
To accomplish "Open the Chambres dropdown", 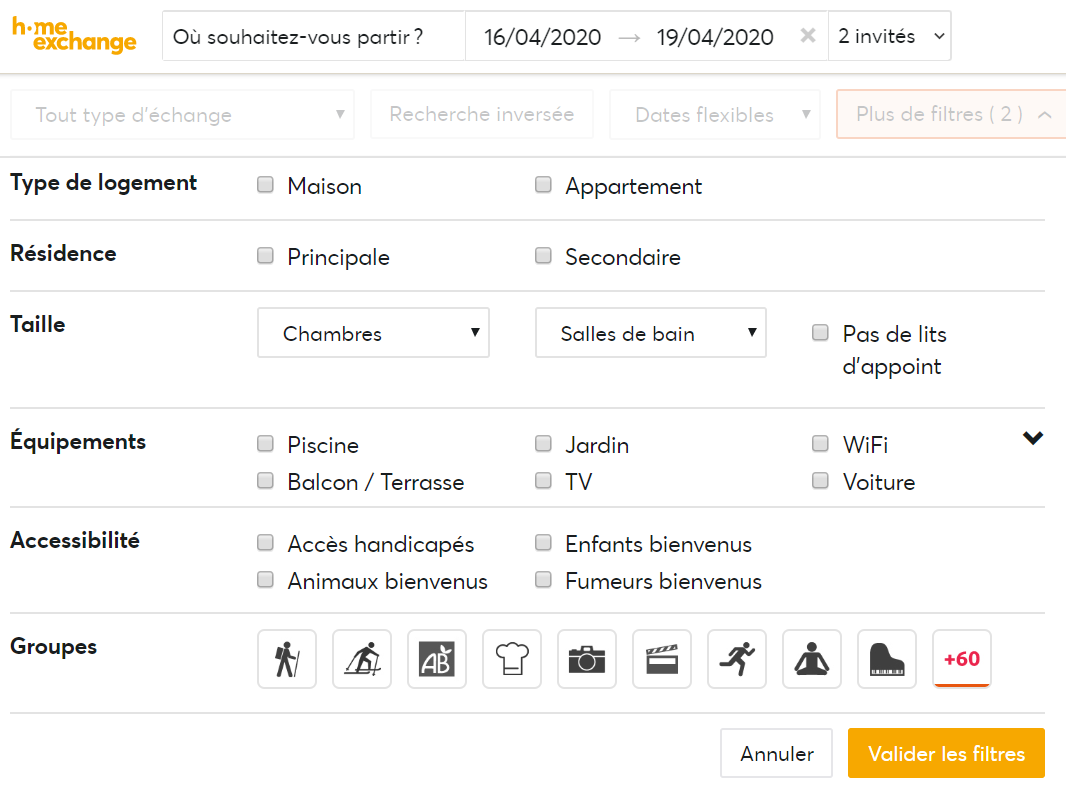I will tap(373, 332).
